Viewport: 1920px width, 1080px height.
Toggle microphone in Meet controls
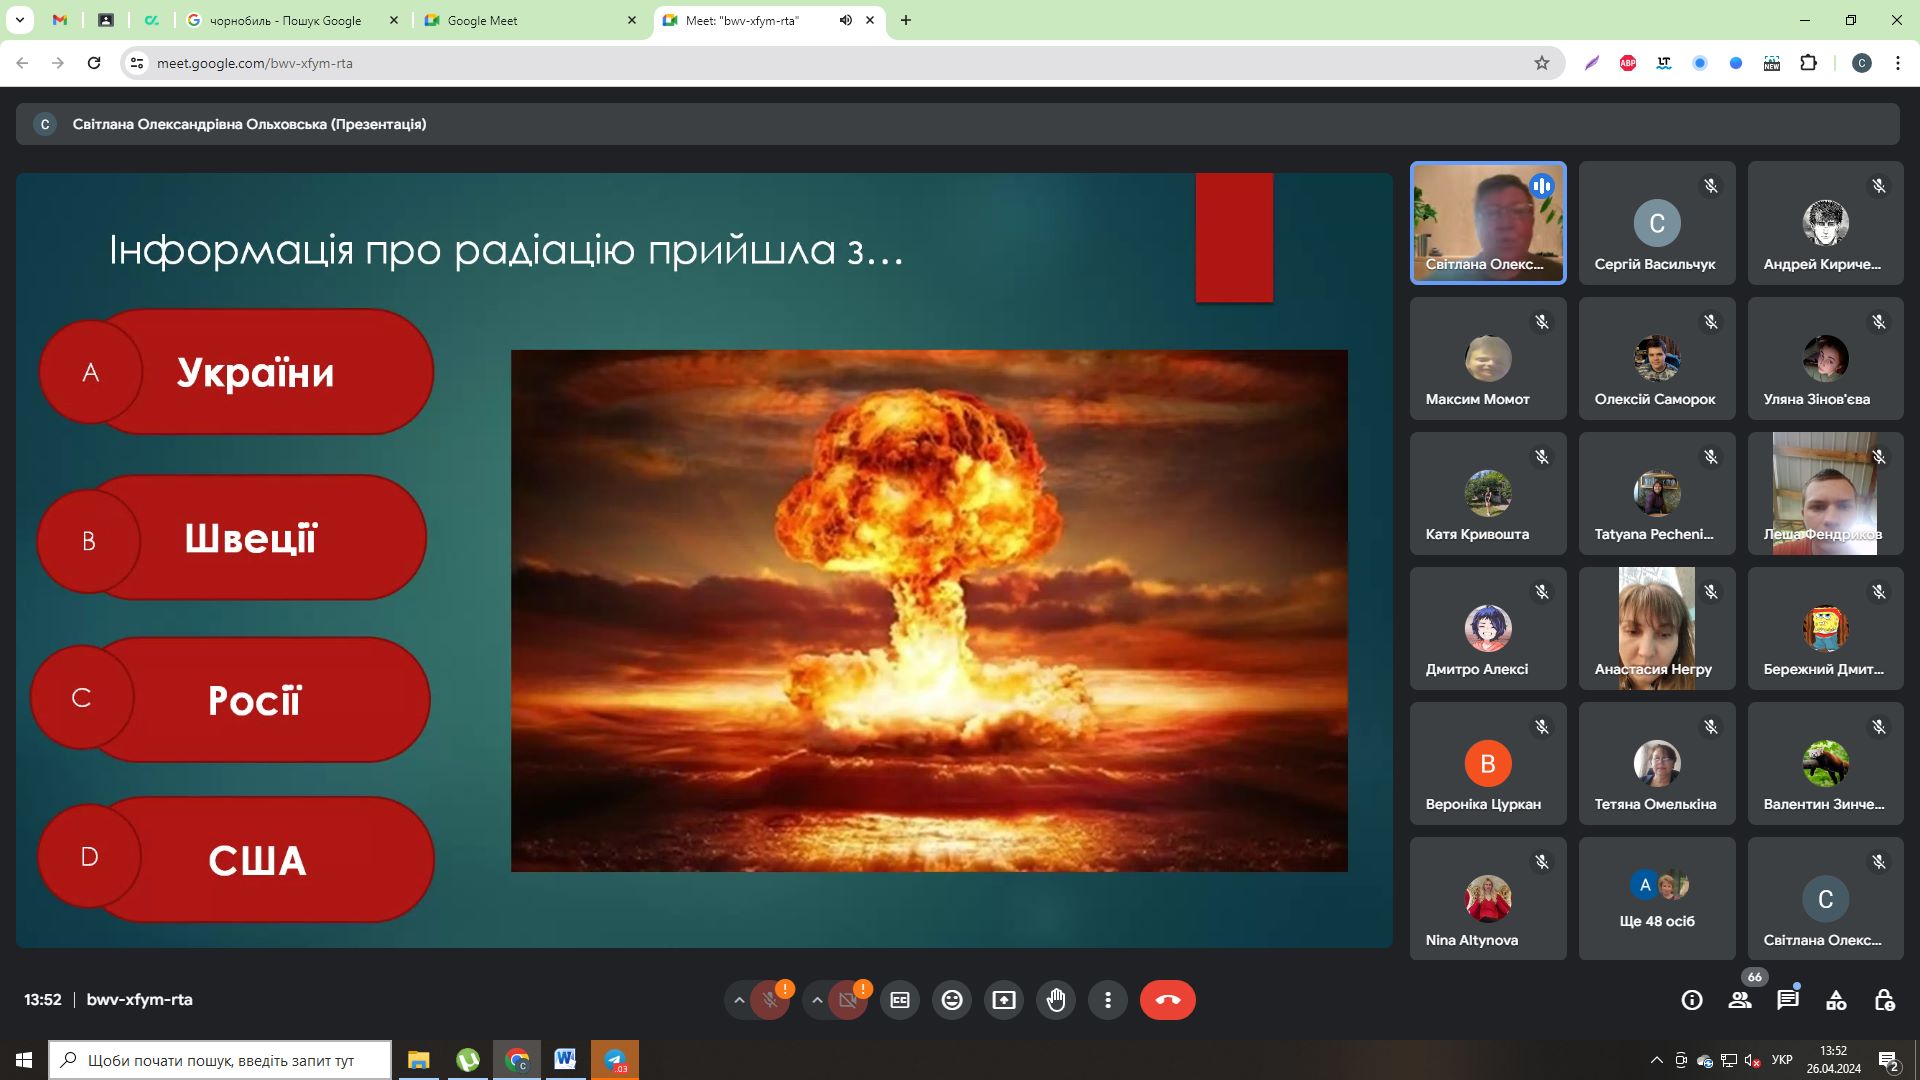click(770, 1000)
